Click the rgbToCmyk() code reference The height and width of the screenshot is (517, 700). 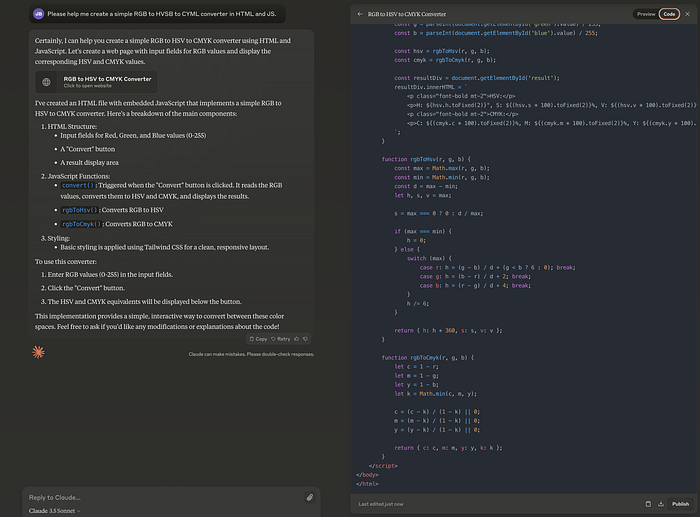coord(81,224)
